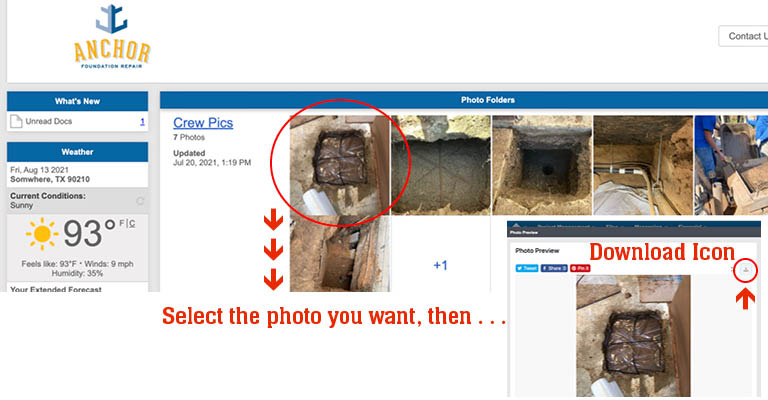
Task: Click the Unread Docs document icon
Action: pos(16,121)
